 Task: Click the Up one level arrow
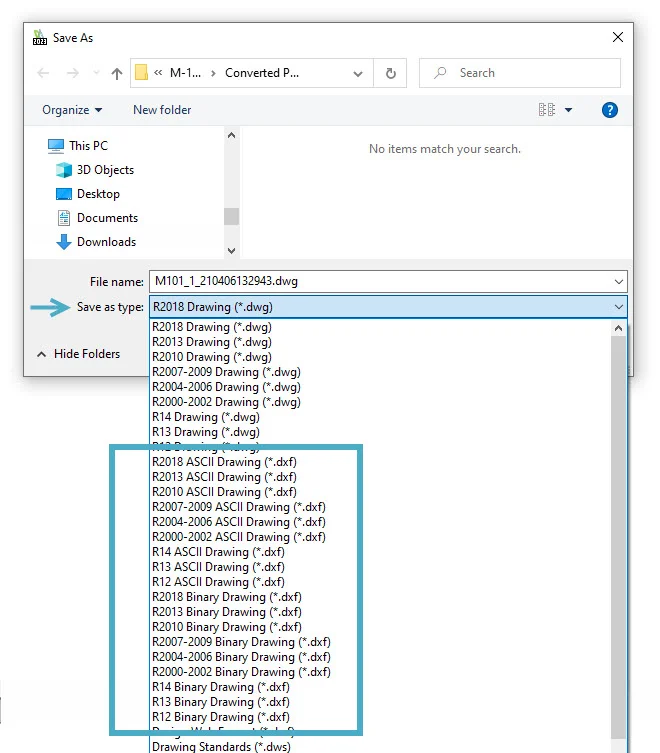117,73
